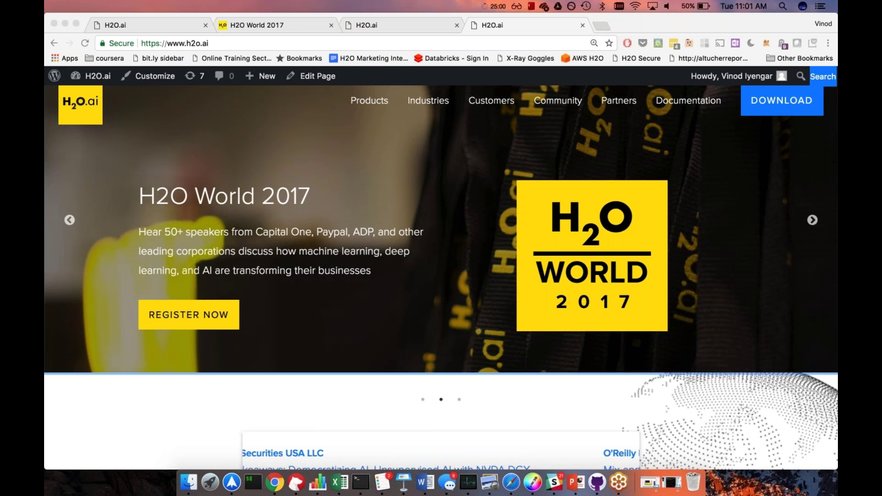Image resolution: width=882 pixels, height=496 pixels.
Task: Open the Community menu item
Action: (x=557, y=101)
